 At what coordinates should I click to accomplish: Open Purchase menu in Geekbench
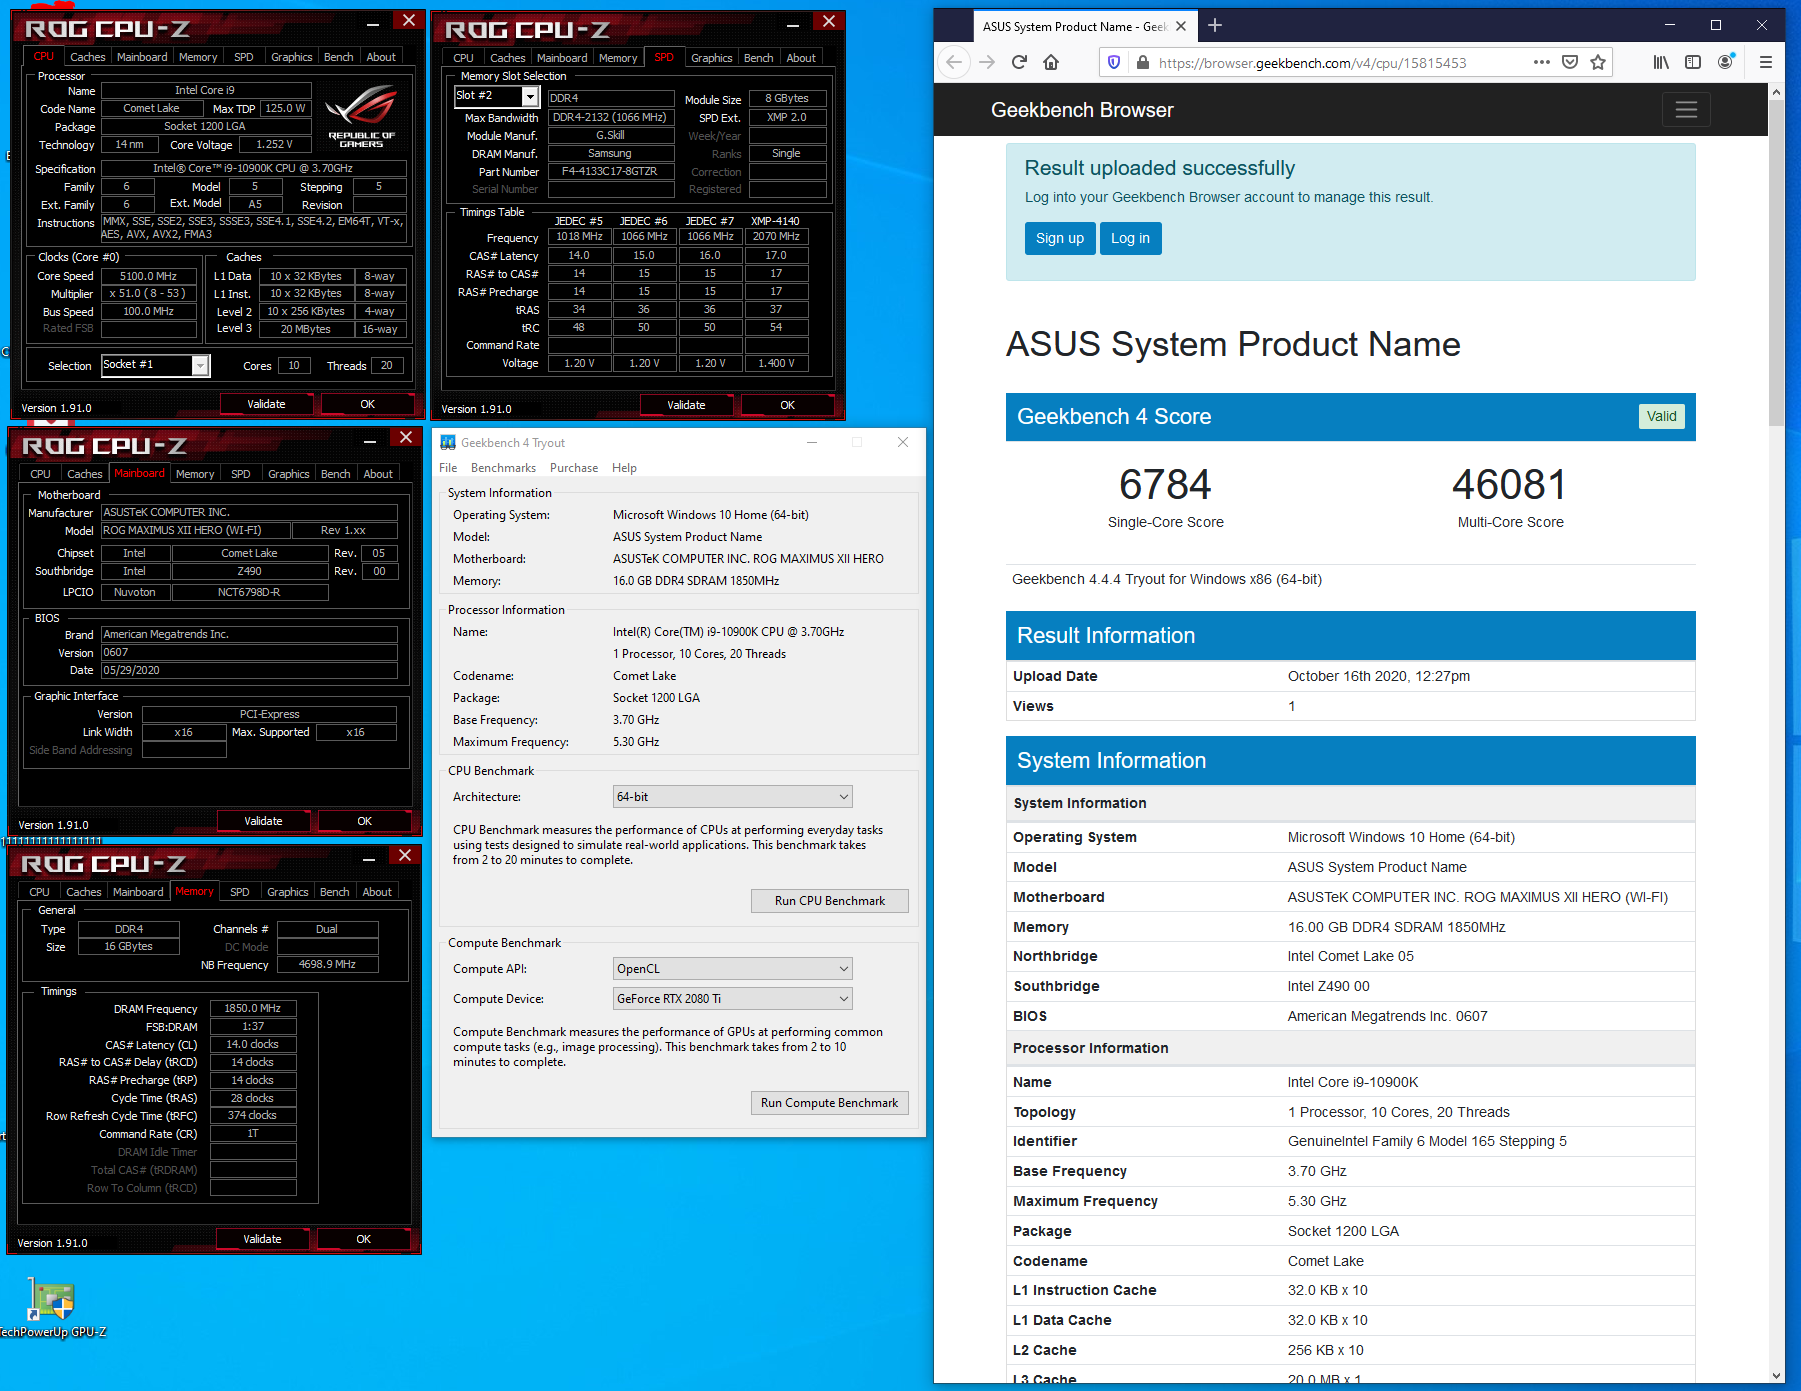[574, 468]
